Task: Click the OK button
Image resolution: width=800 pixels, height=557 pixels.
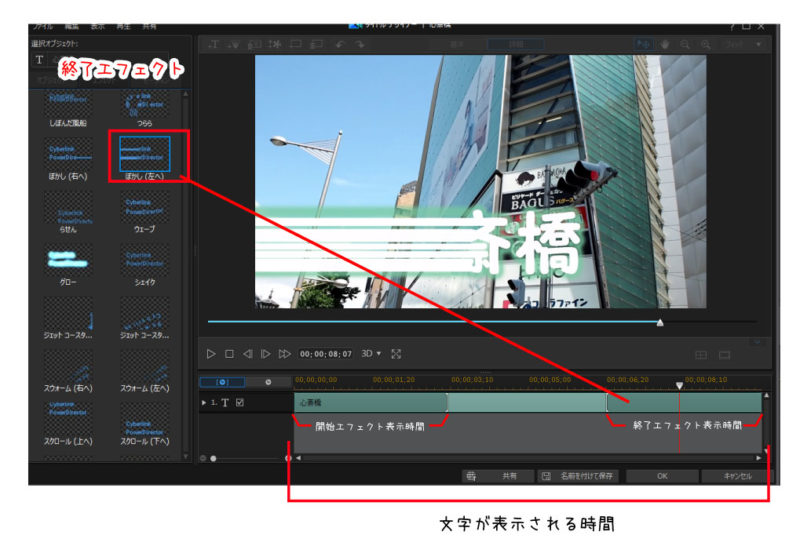Action: 661,476
